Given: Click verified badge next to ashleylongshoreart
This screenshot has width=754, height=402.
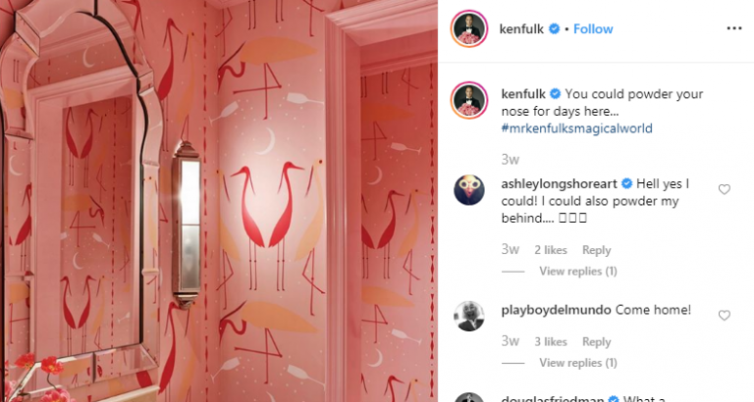Looking at the screenshot, I should (627, 184).
